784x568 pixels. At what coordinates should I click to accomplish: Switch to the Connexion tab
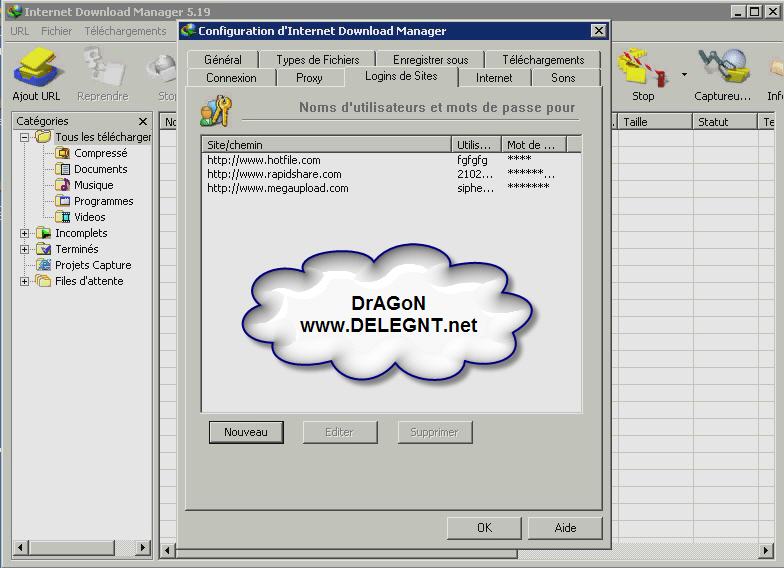coord(231,78)
